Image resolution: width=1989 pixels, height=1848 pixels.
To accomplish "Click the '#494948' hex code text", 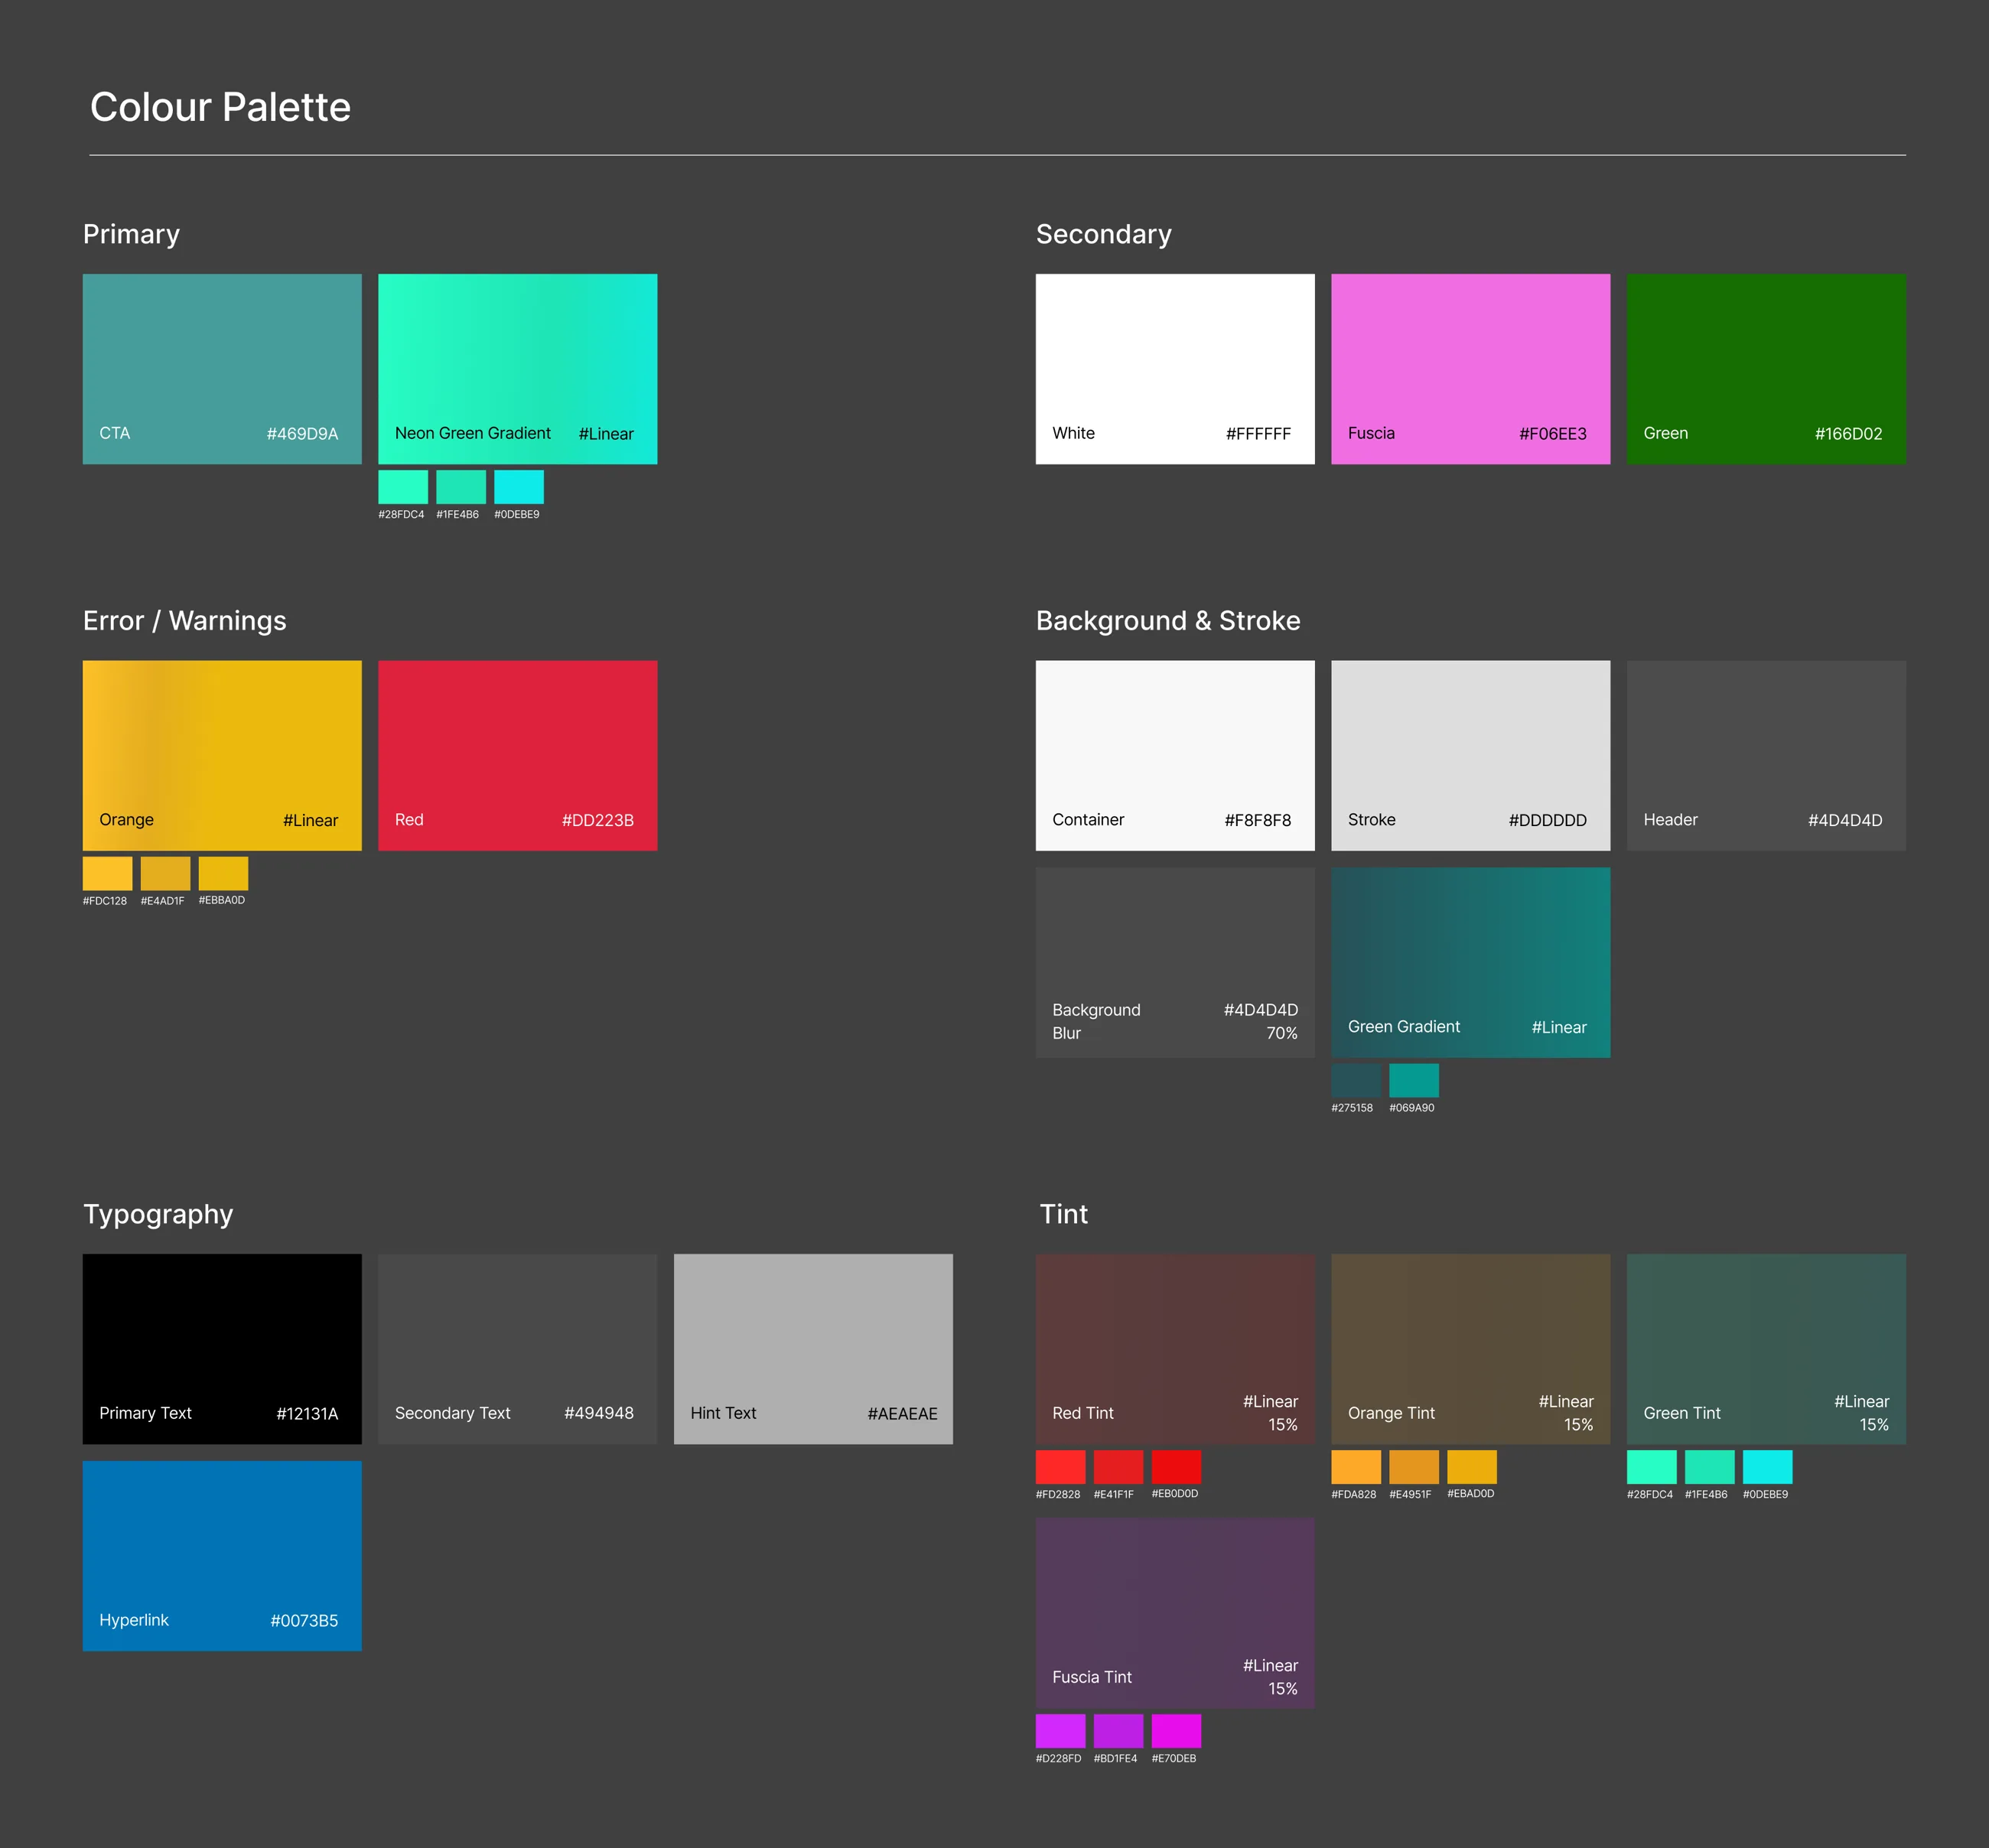I will (598, 1413).
